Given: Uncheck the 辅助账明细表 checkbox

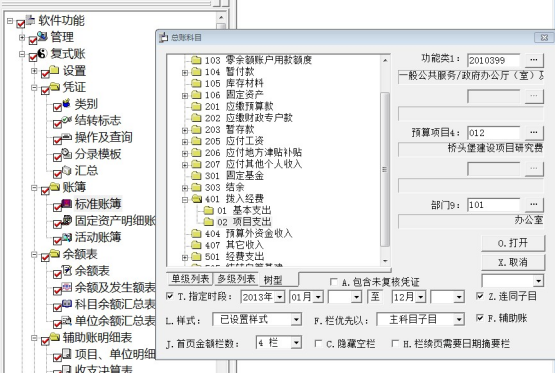Looking at the screenshot, I should point(45,341).
